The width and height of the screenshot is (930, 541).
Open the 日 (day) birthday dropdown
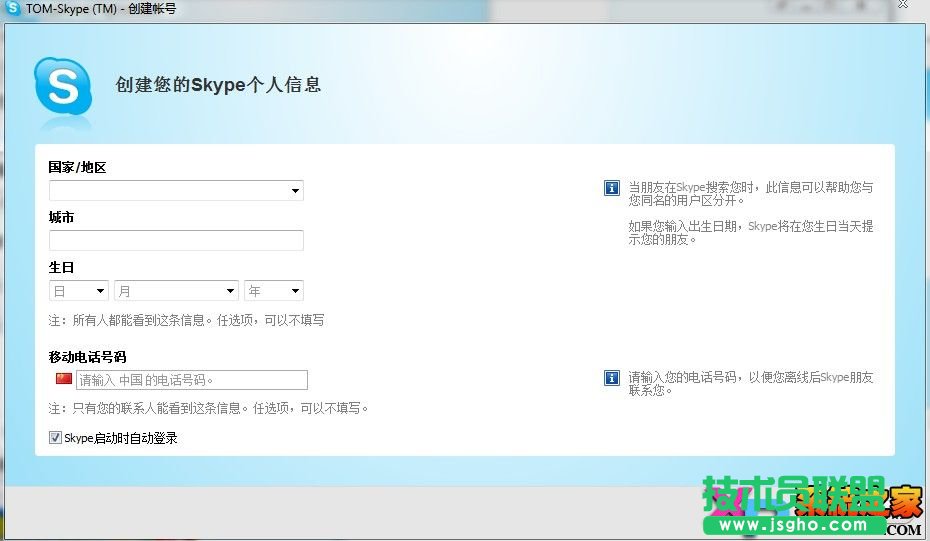coord(78,291)
